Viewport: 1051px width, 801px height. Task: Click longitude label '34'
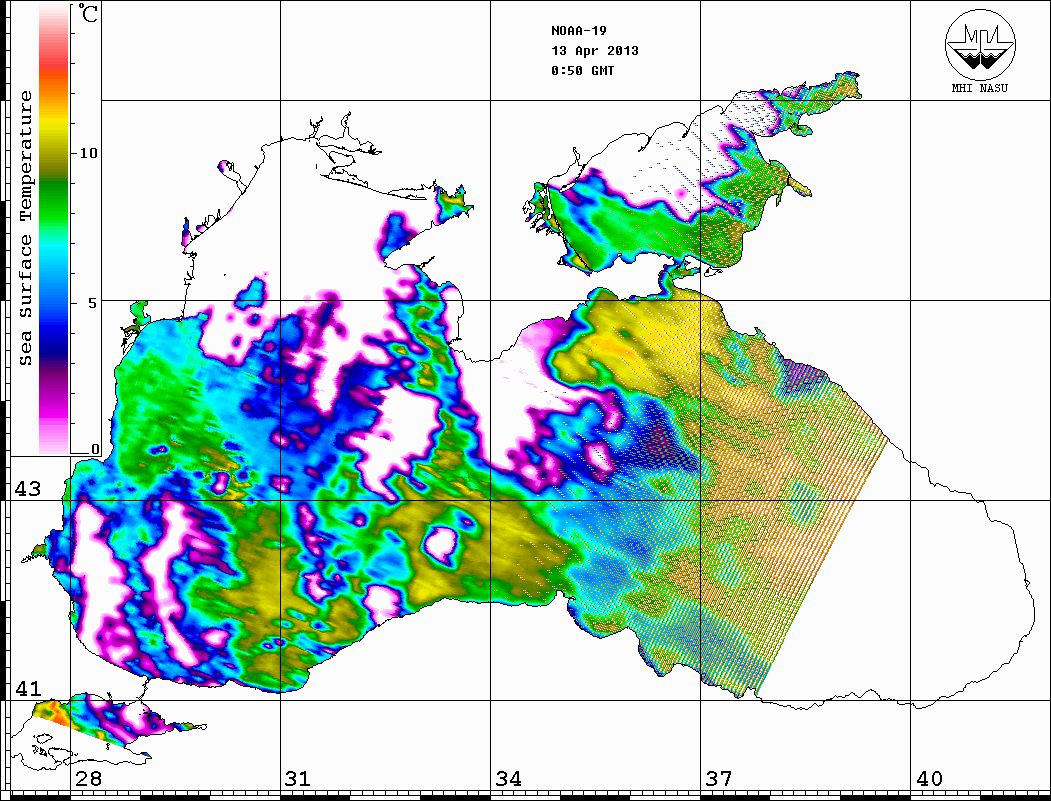tap(509, 778)
